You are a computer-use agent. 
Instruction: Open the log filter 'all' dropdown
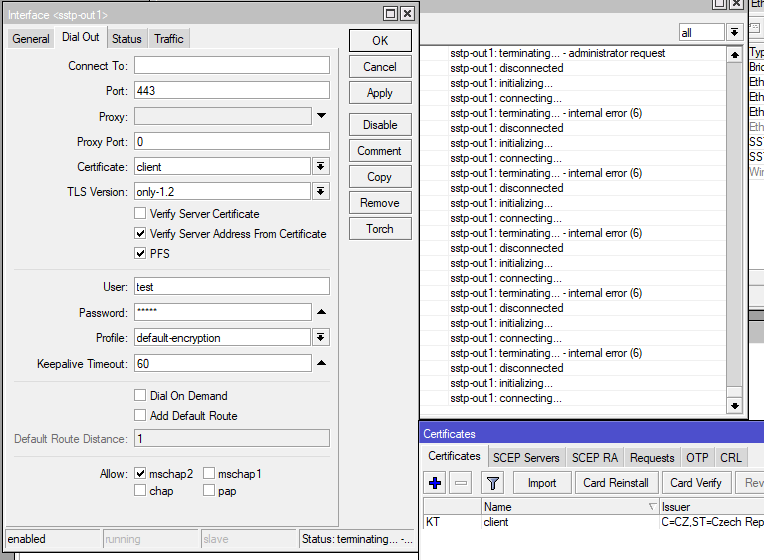pyautogui.click(x=734, y=33)
